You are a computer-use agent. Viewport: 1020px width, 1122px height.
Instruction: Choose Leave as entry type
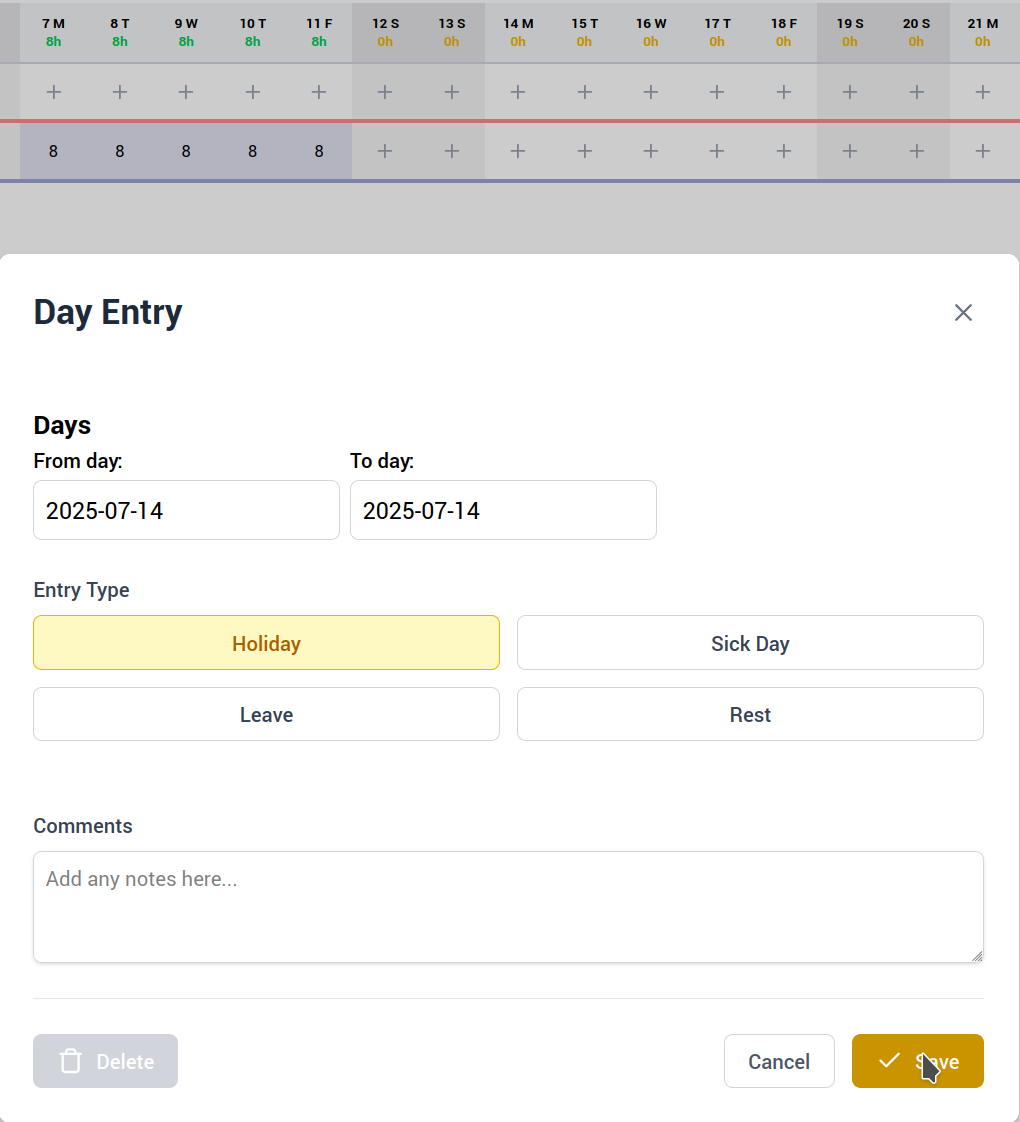coord(266,715)
